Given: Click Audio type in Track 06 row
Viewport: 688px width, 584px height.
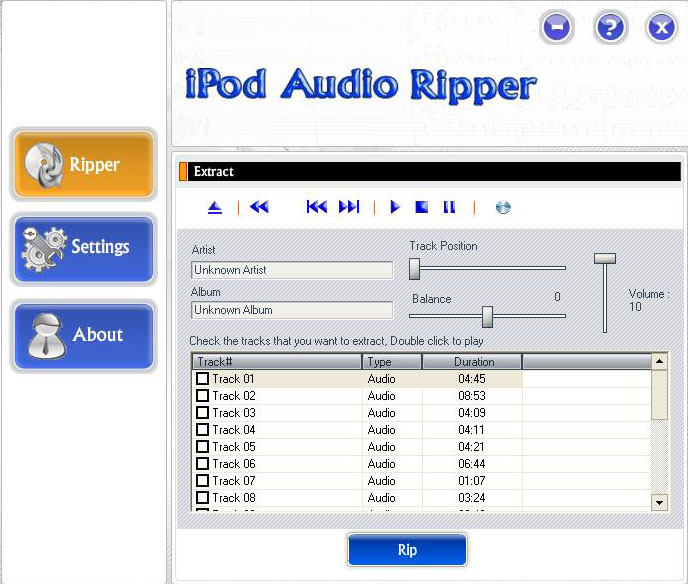Looking at the screenshot, I should (381, 464).
